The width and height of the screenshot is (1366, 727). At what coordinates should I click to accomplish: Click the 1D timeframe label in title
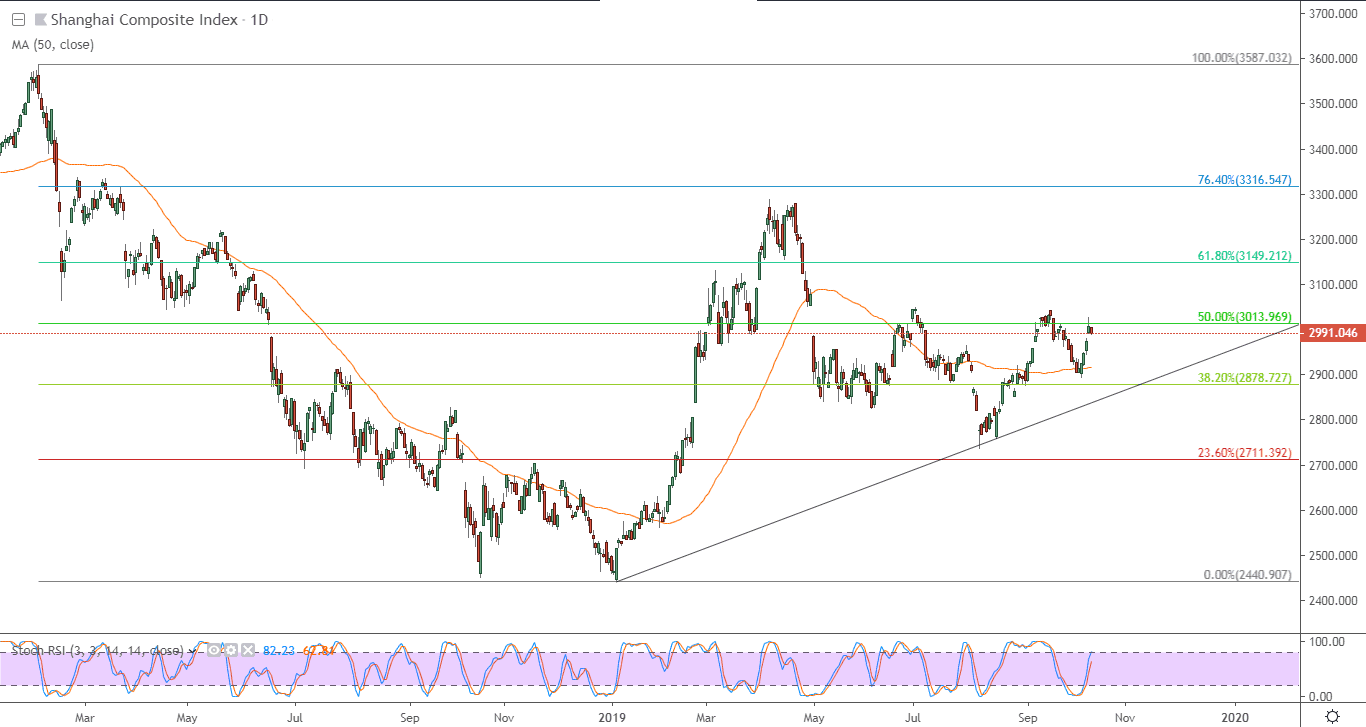pos(260,19)
